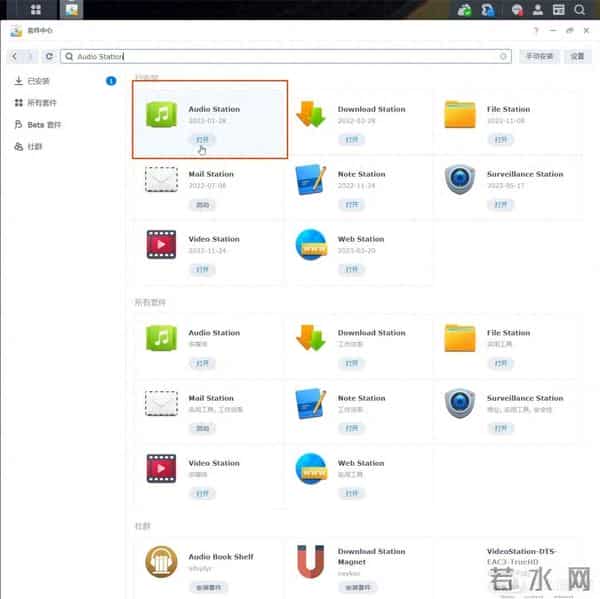Select 所有套件 in the left sidebar
This screenshot has height=599, width=600.
42,103
